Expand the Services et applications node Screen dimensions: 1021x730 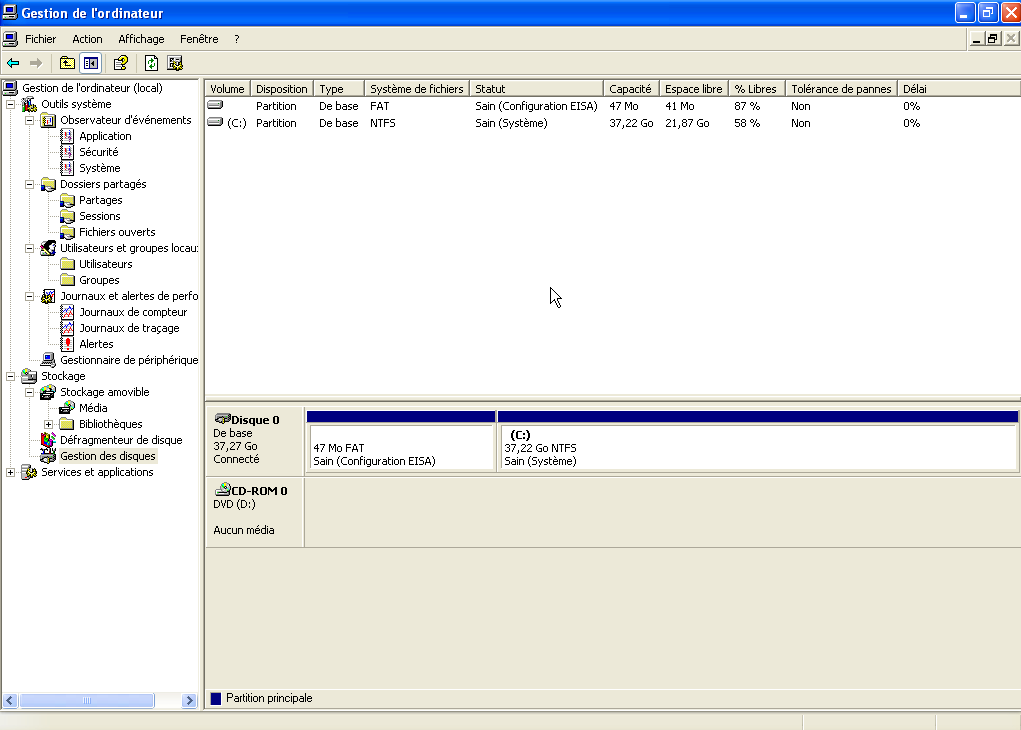(10, 472)
